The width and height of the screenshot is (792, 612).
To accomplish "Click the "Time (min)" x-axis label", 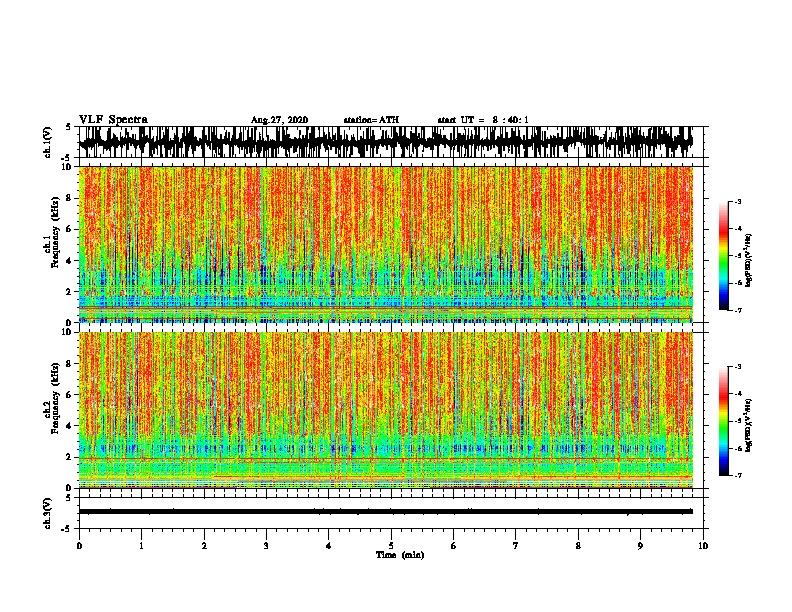I will [400, 555].
